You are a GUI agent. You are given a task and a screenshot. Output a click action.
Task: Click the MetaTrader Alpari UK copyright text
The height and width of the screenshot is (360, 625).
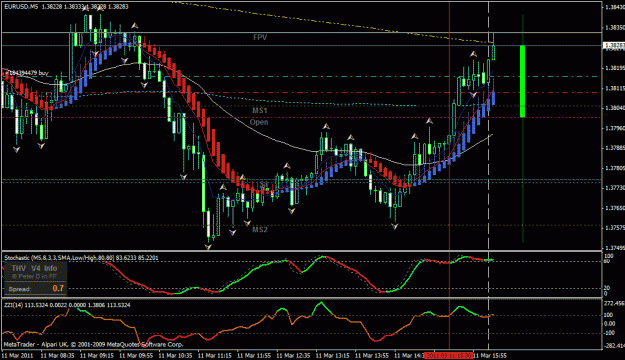coord(94,344)
